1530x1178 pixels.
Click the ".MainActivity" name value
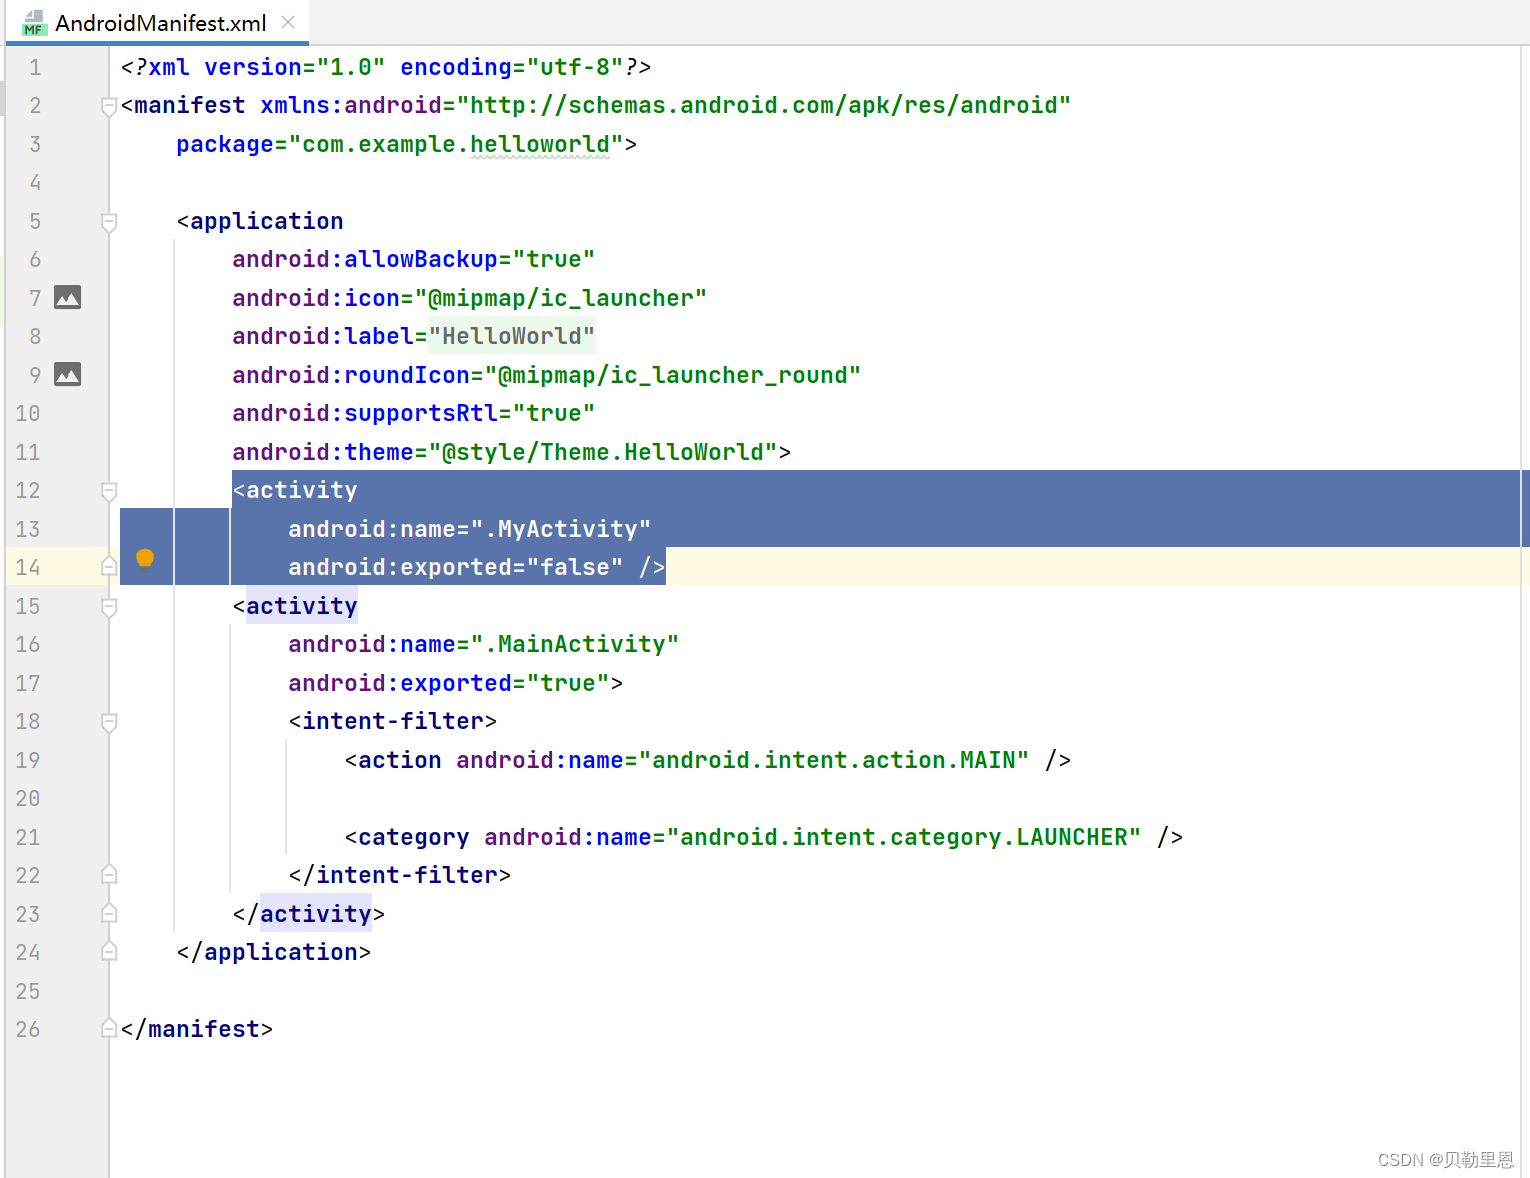tap(575, 644)
